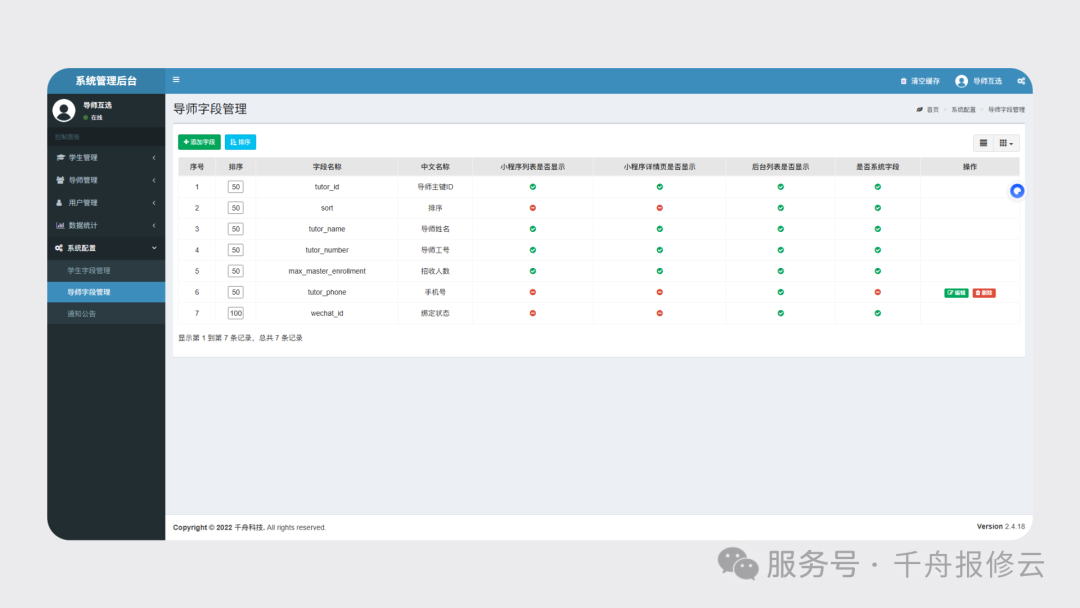The height and width of the screenshot is (608, 1080).
Task: Click the sort order field for wechat_id
Action: pos(236,313)
